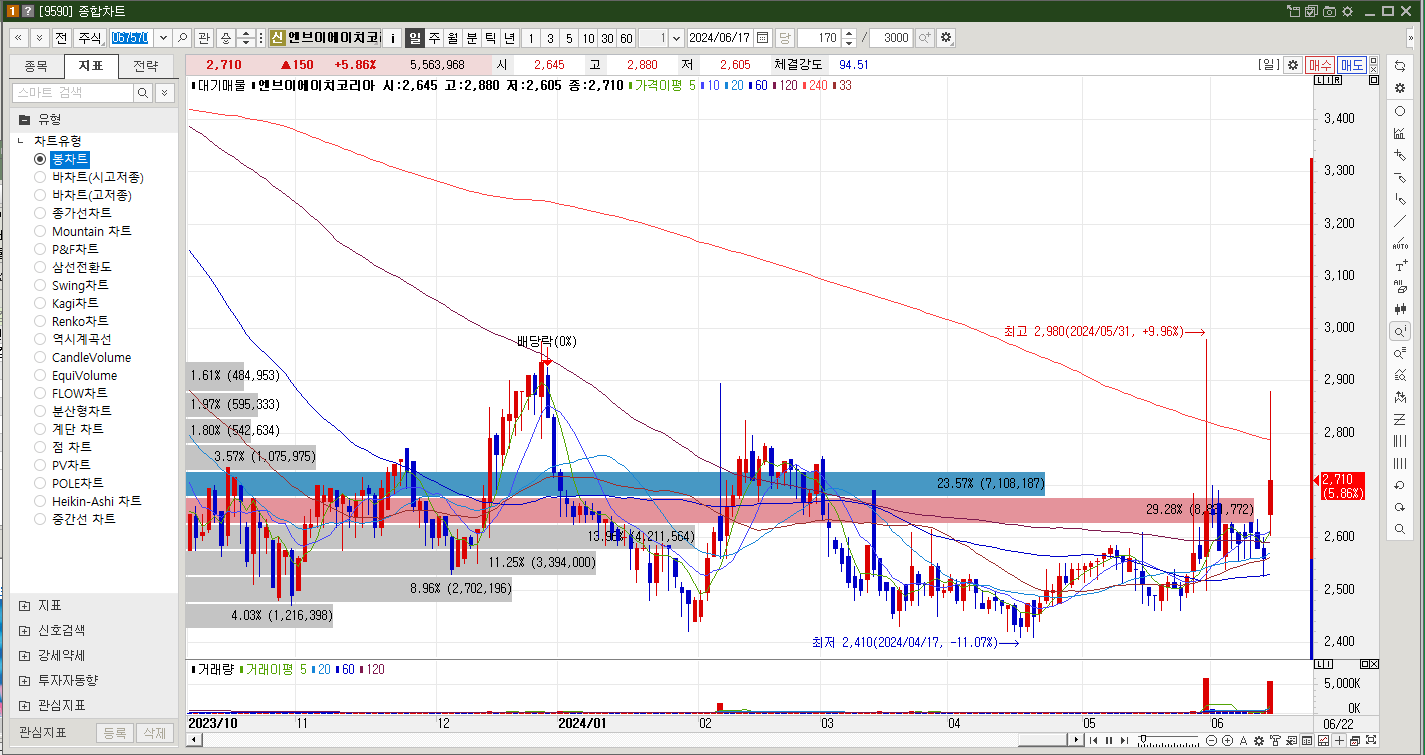This screenshot has width=1425, height=755.
Task: Click the calendar icon beside the date
Action: 763,38
